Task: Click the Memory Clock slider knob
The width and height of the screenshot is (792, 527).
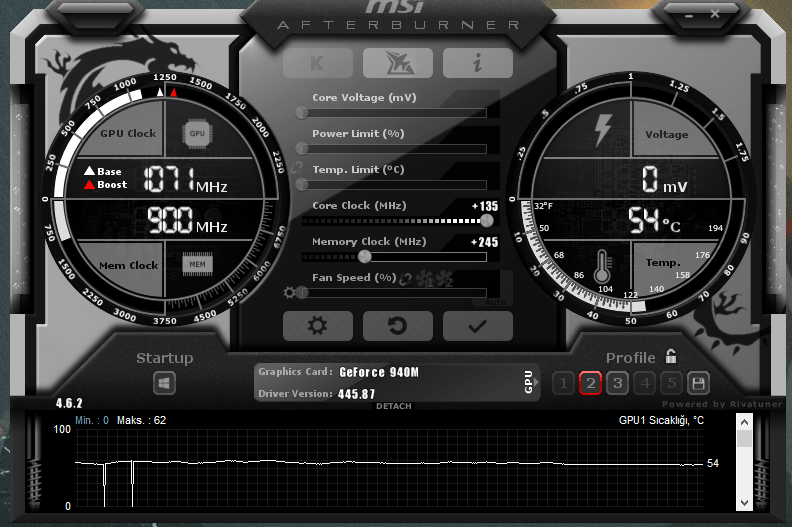Action: [x=364, y=257]
